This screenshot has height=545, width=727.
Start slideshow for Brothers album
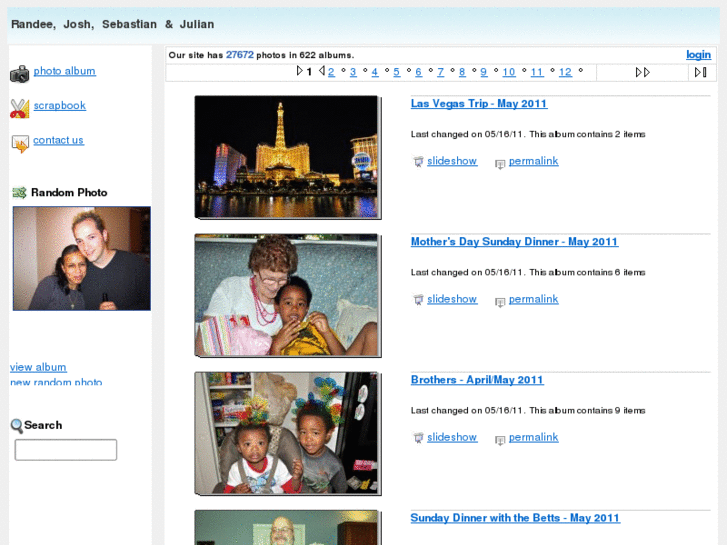point(452,437)
